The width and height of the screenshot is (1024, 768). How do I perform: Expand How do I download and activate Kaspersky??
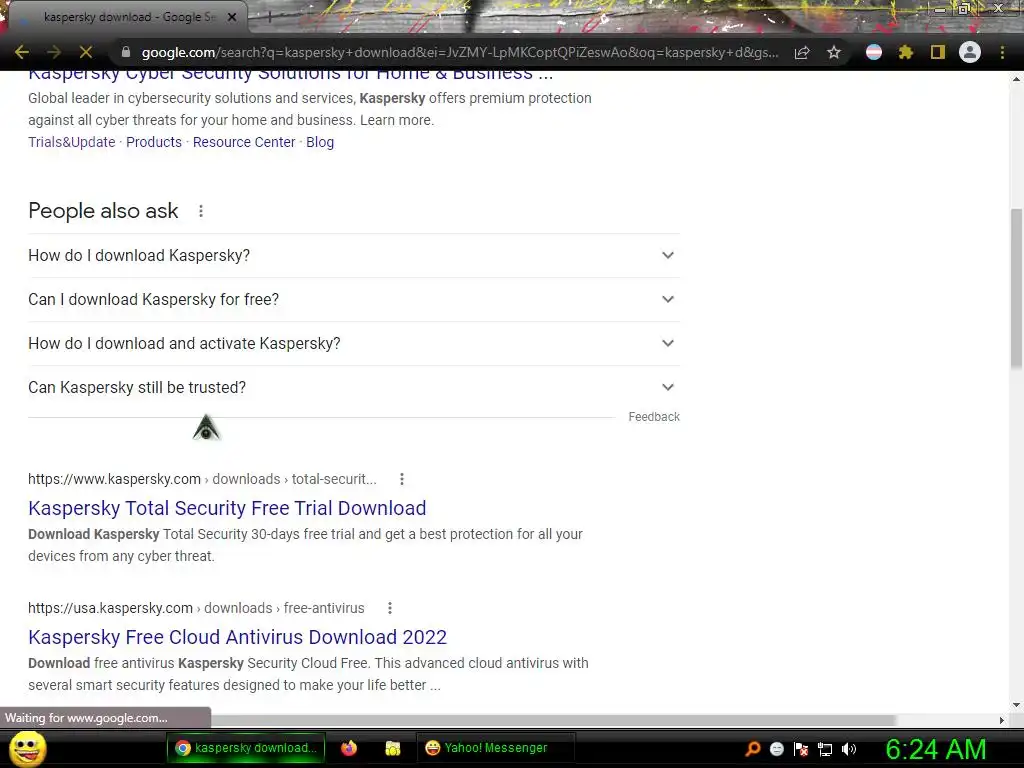pos(354,344)
